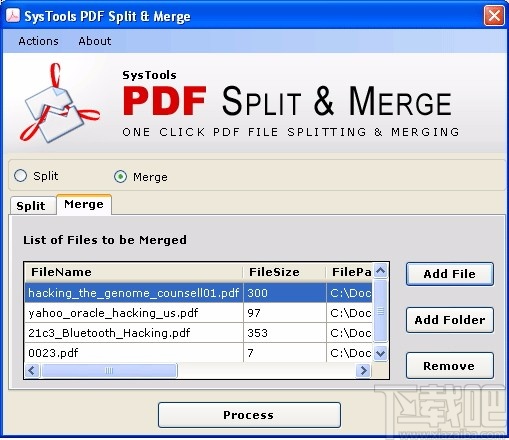Click the vertical scrollbar down arrow
Screen dimensions: 509x440
pyautogui.click(x=380, y=353)
